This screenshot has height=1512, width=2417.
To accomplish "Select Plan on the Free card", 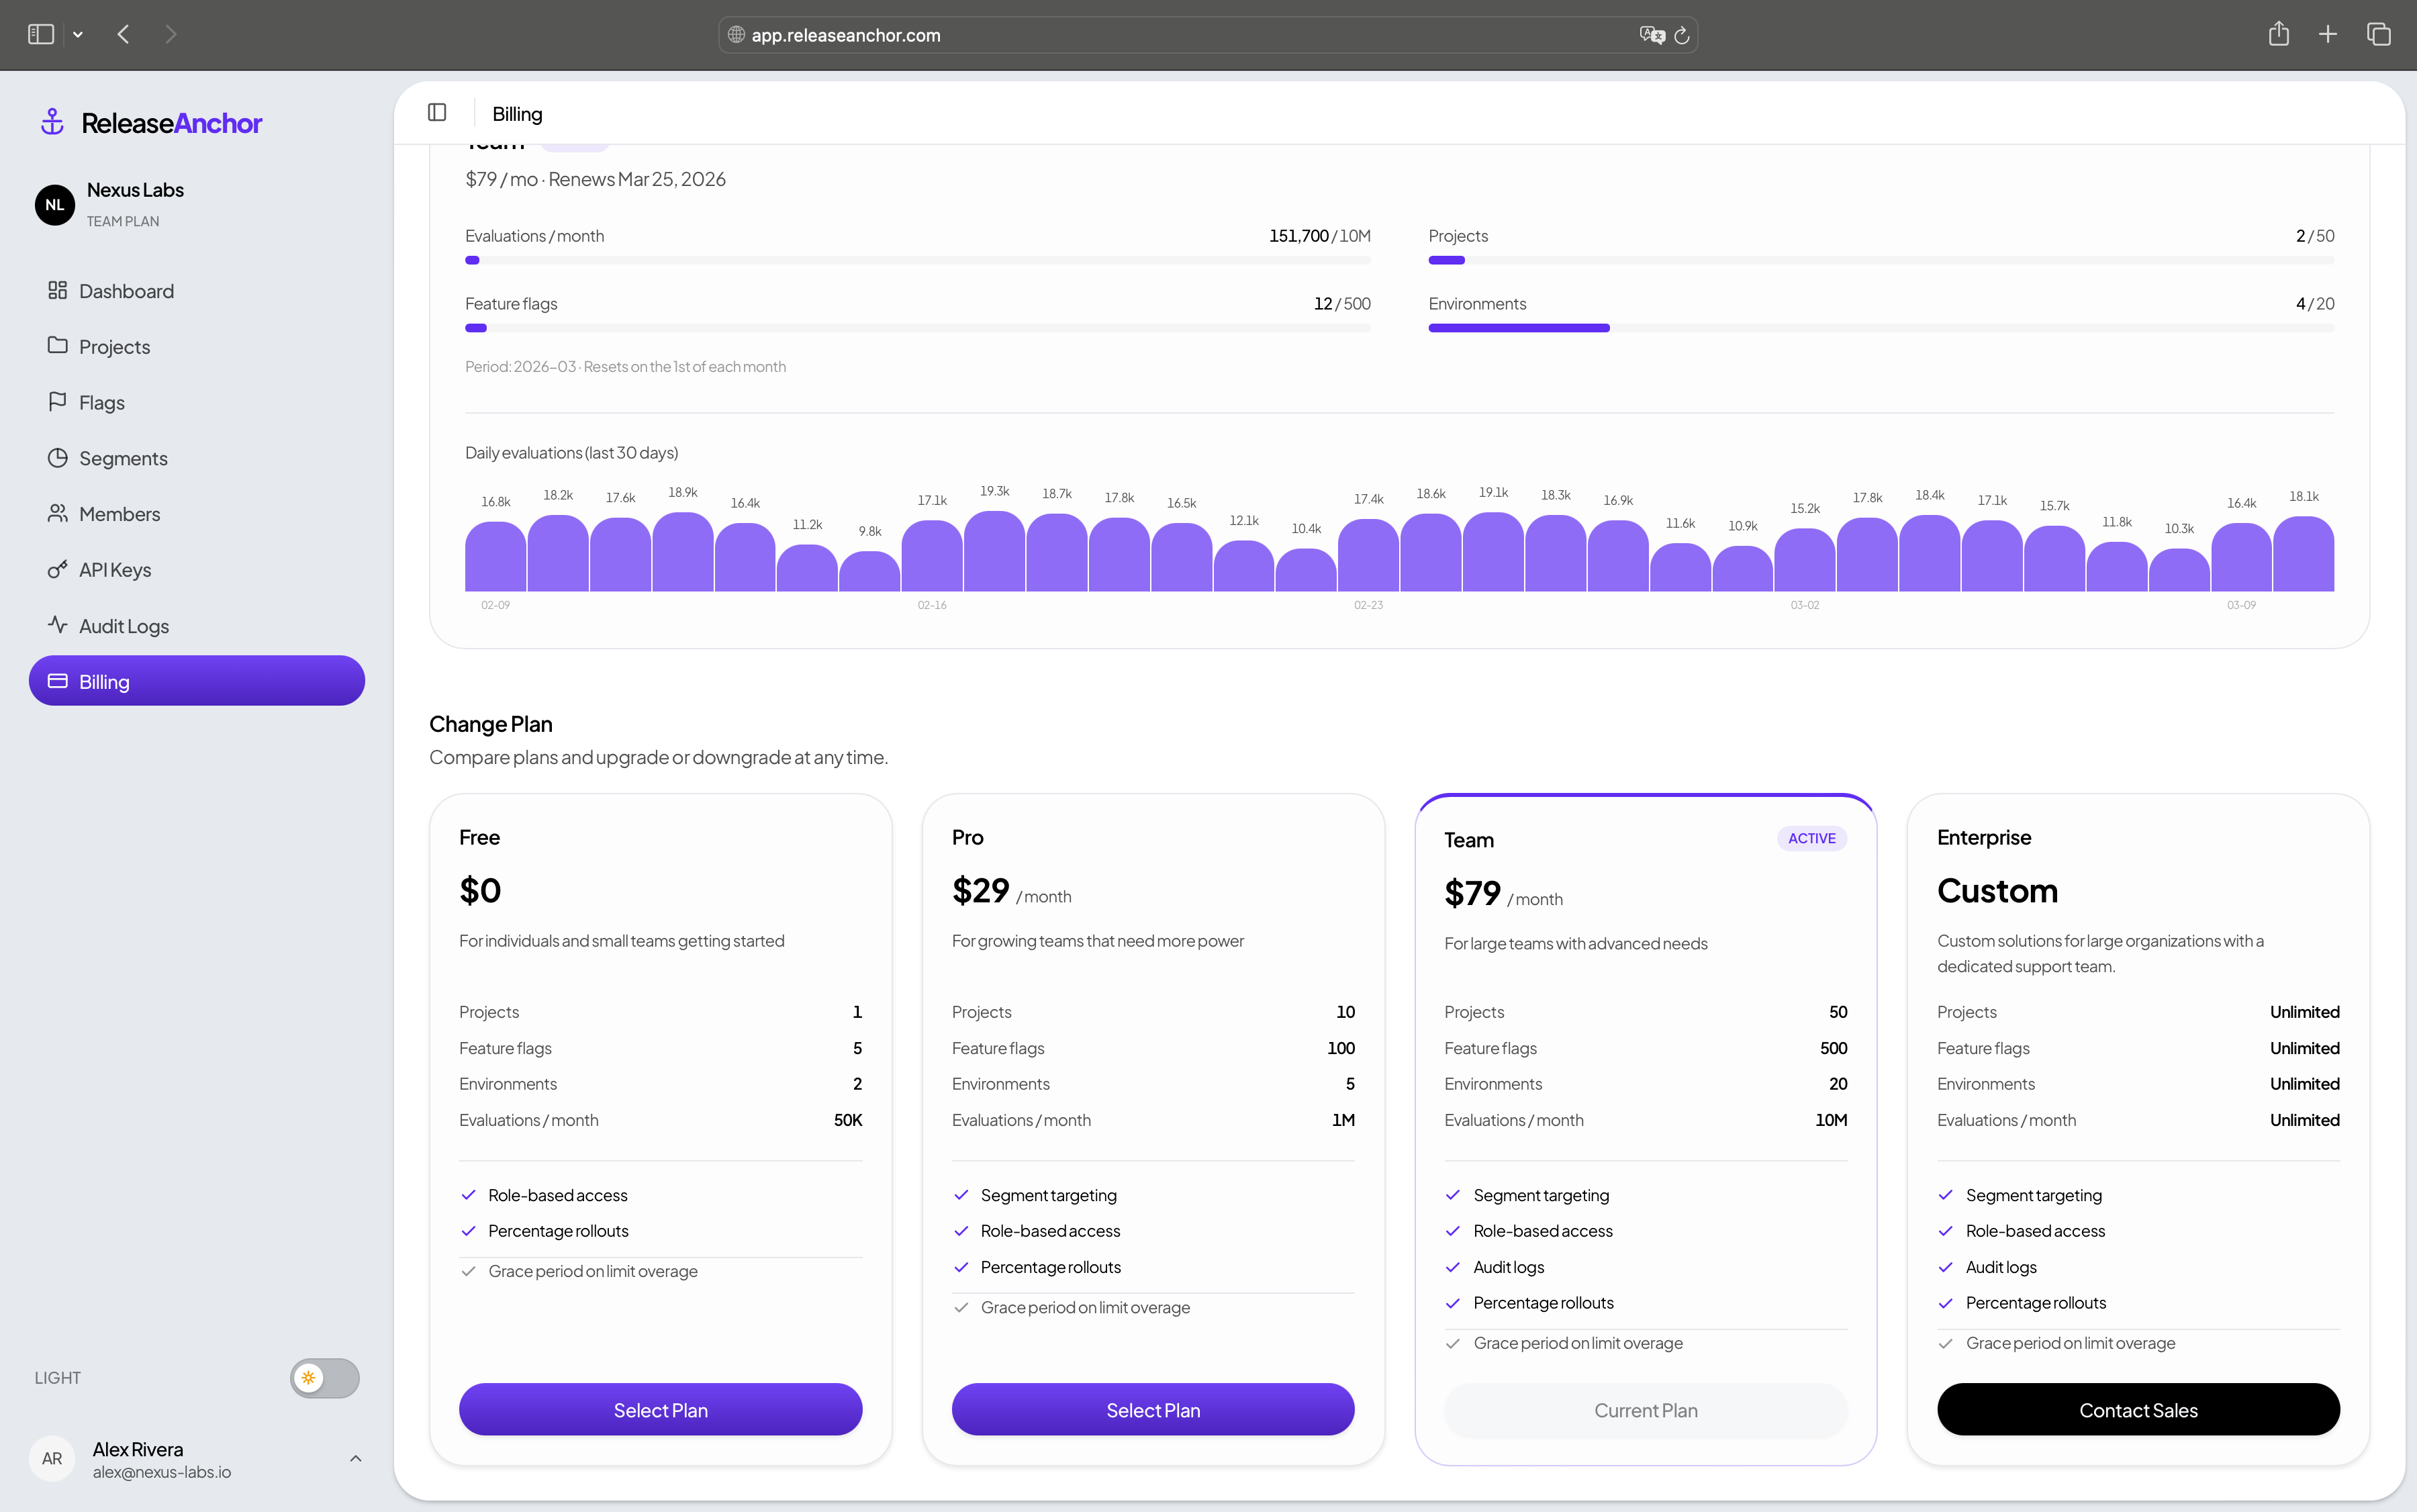I will pos(660,1410).
